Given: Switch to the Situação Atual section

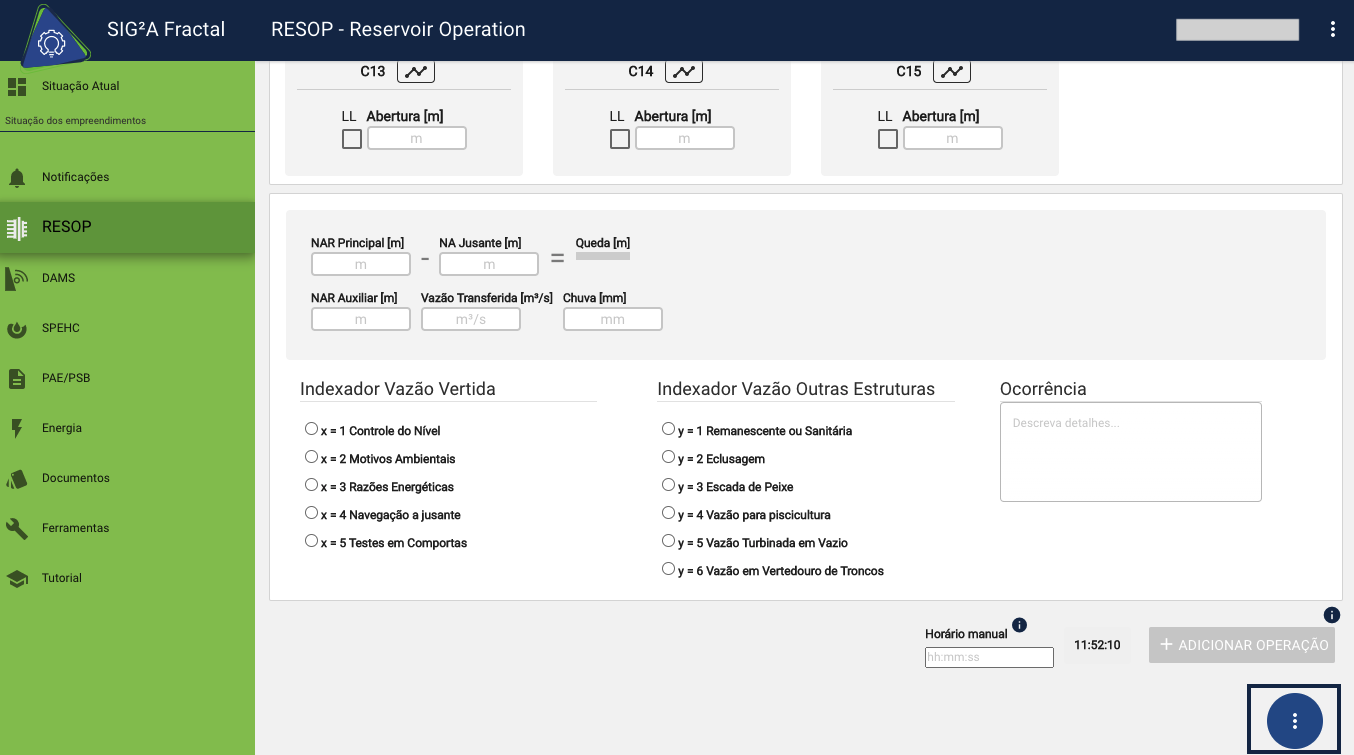Looking at the screenshot, I should click(16, 86).
